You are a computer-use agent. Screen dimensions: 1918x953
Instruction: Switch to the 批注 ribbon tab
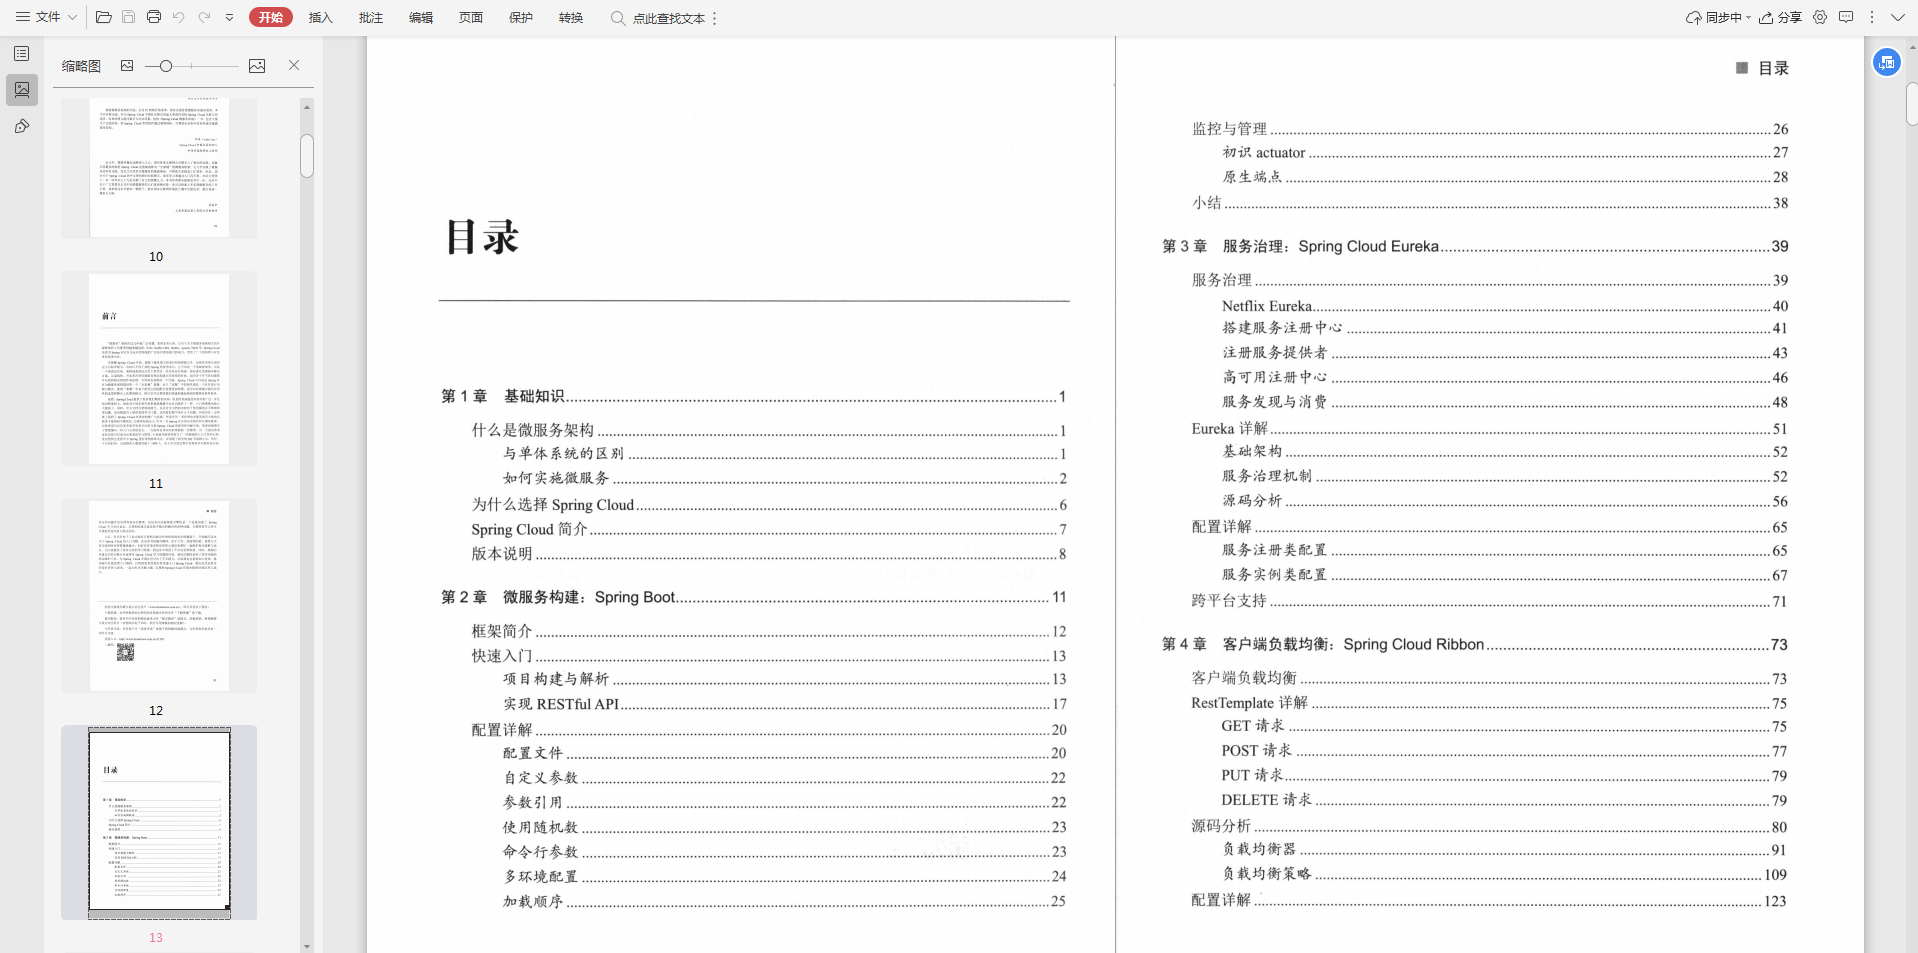click(371, 17)
